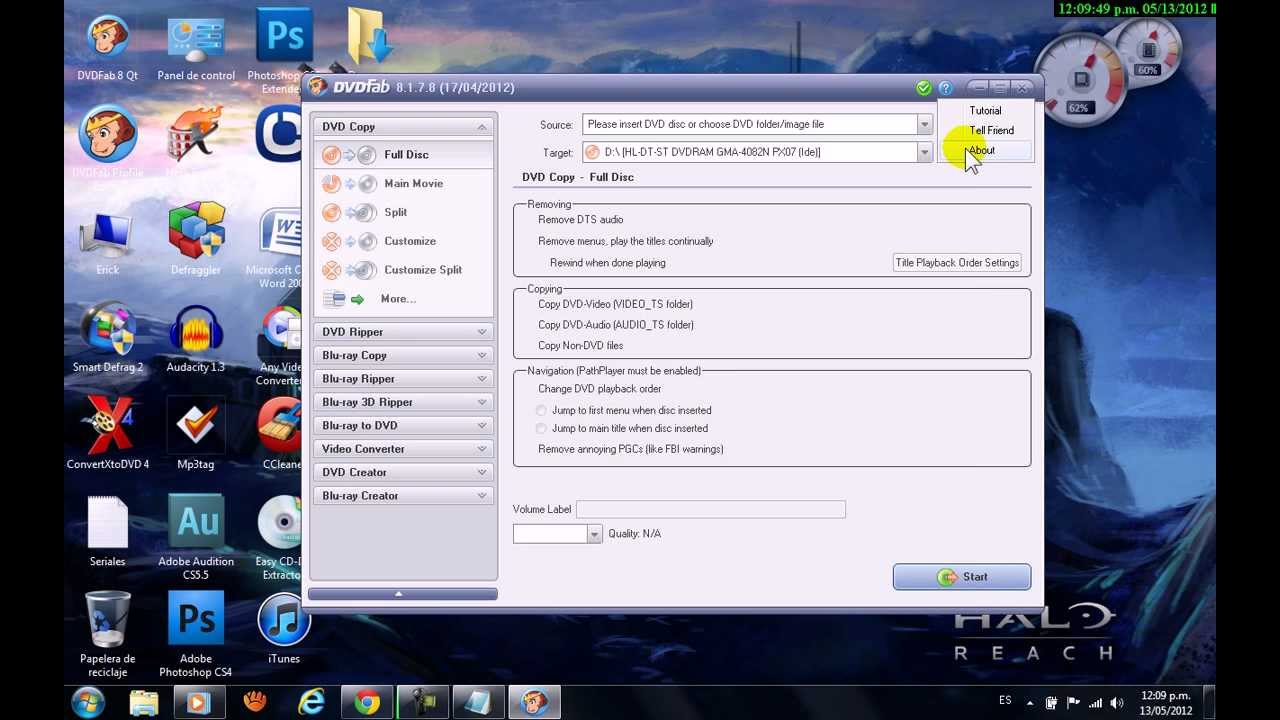The width and height of the screenshot is (1280, 720).
Task: Select DVDFab taskbar button
Action: [x=534, y=703]
